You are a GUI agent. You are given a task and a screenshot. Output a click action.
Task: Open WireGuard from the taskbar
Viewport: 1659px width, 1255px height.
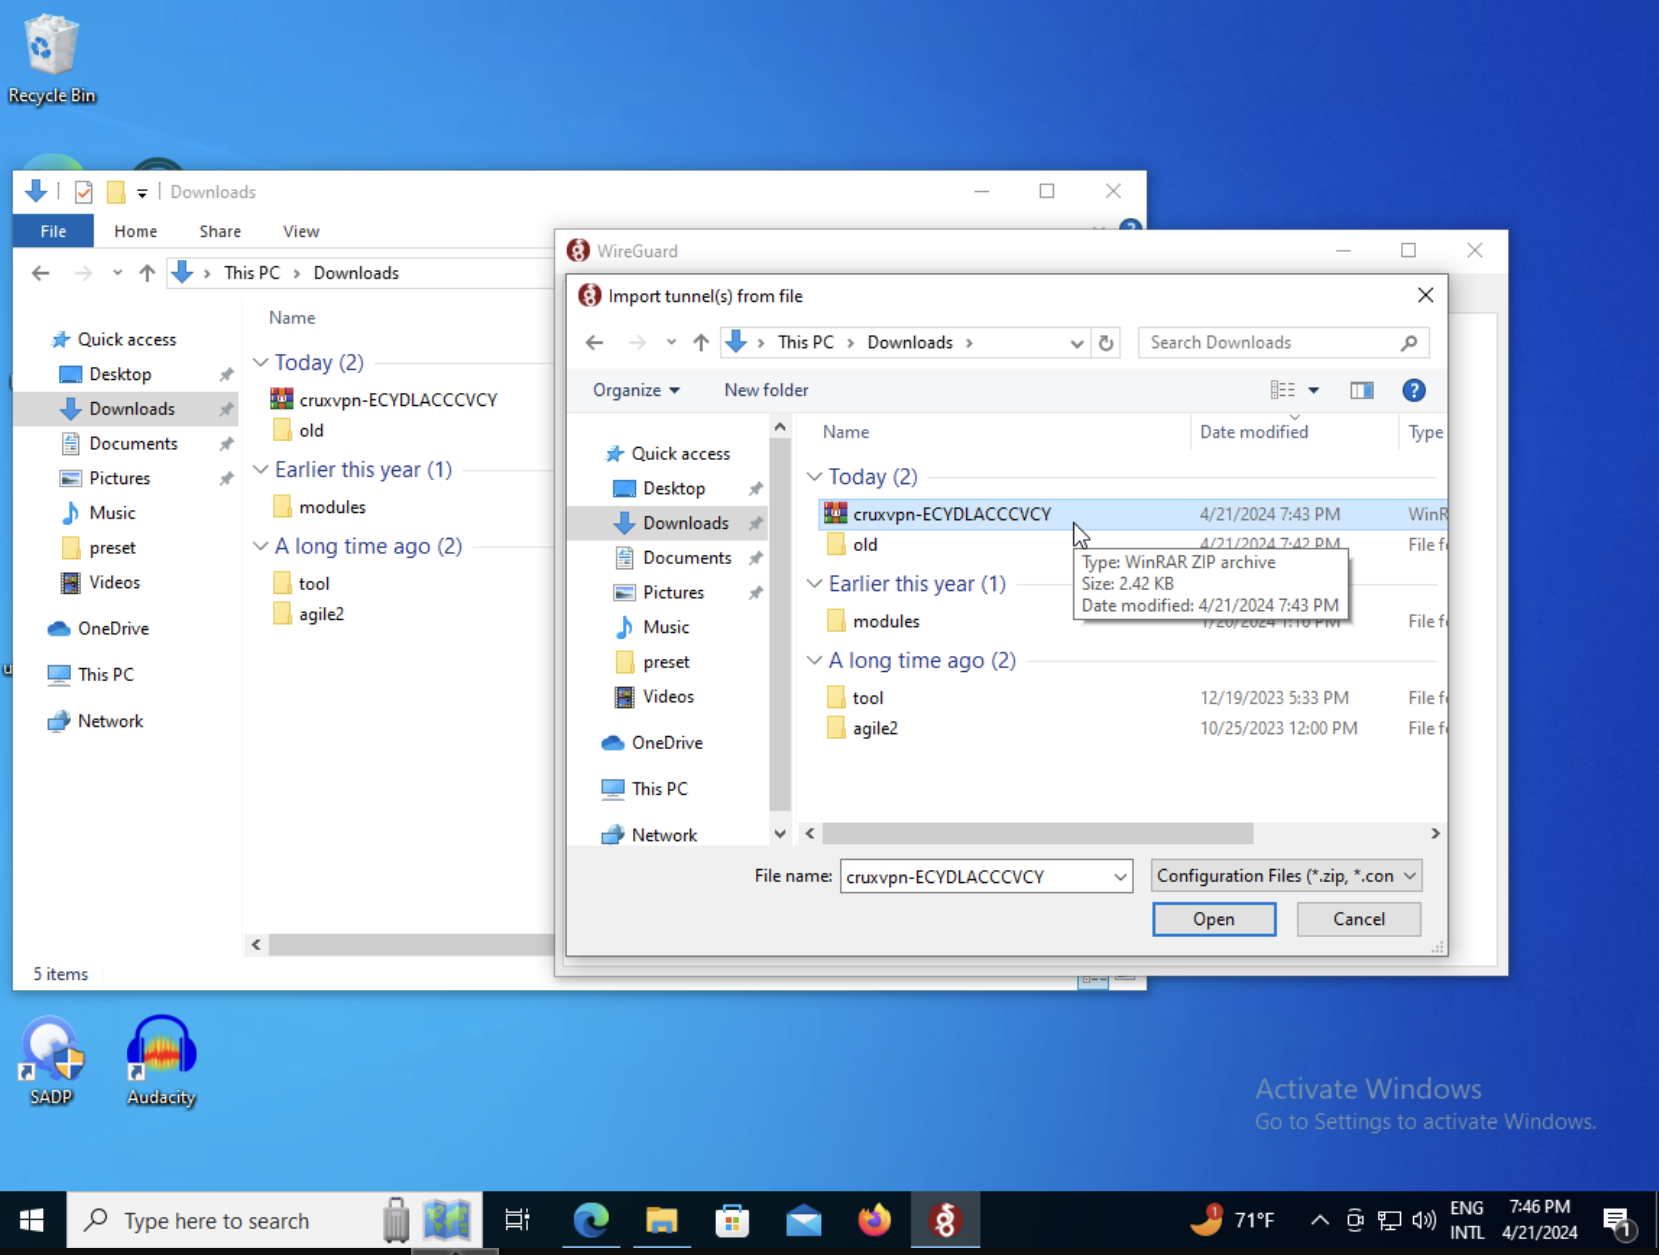point(944,1220)
